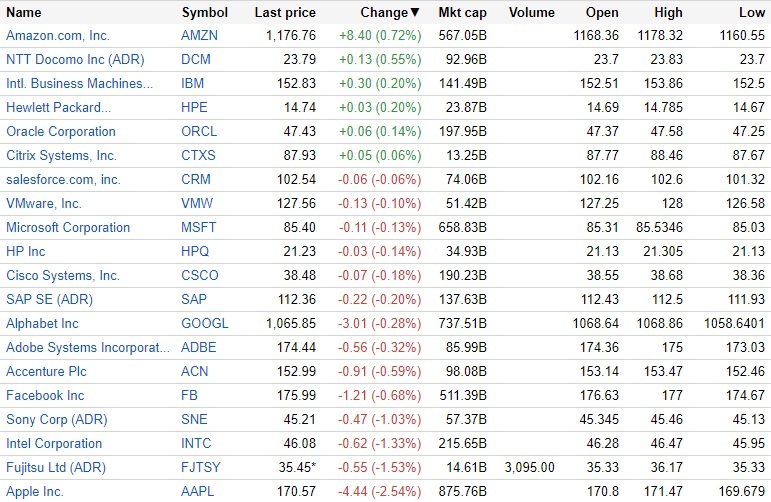Click the Mkt cap column header

pos(462,13)
